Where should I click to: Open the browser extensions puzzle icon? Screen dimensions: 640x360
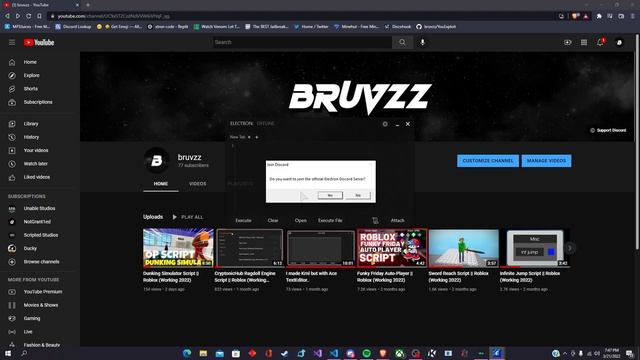coord(599,16)
